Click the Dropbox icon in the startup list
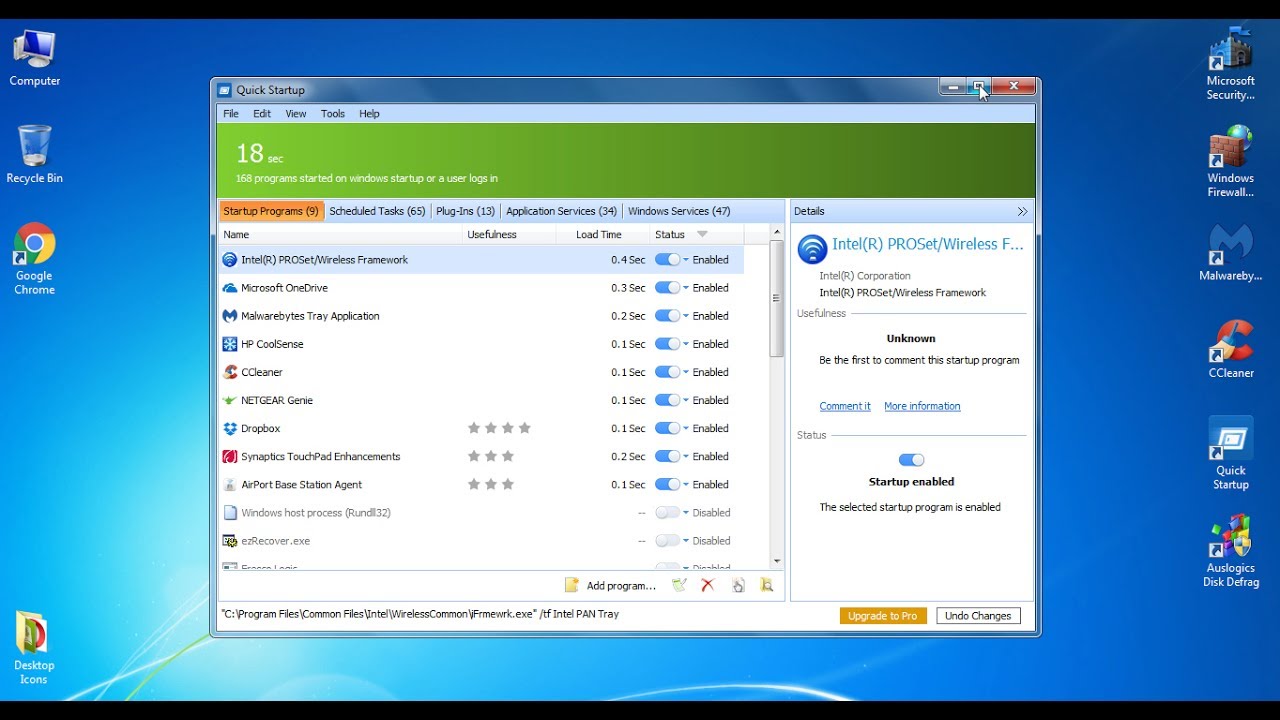The image size is (1280, 720). (230, 428)
